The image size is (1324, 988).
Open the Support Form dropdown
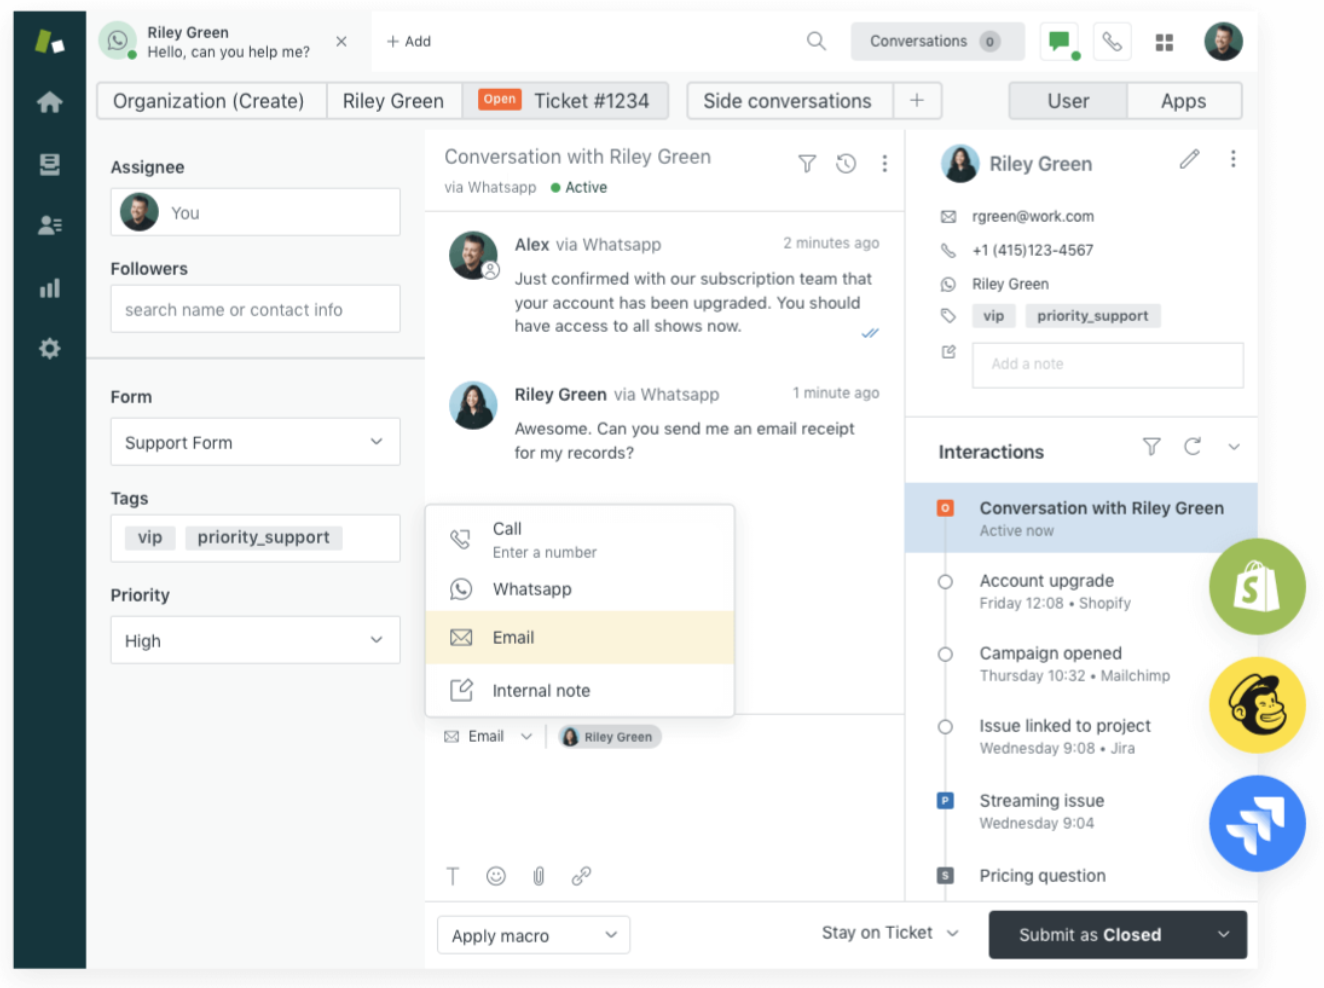point(254,442)
